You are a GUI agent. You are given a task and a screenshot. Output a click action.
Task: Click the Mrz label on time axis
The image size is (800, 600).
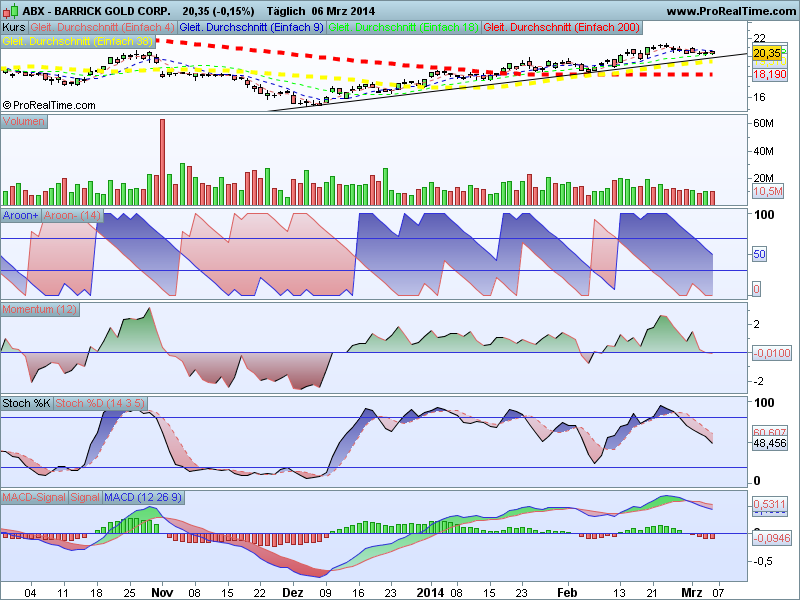click(692, 593)
